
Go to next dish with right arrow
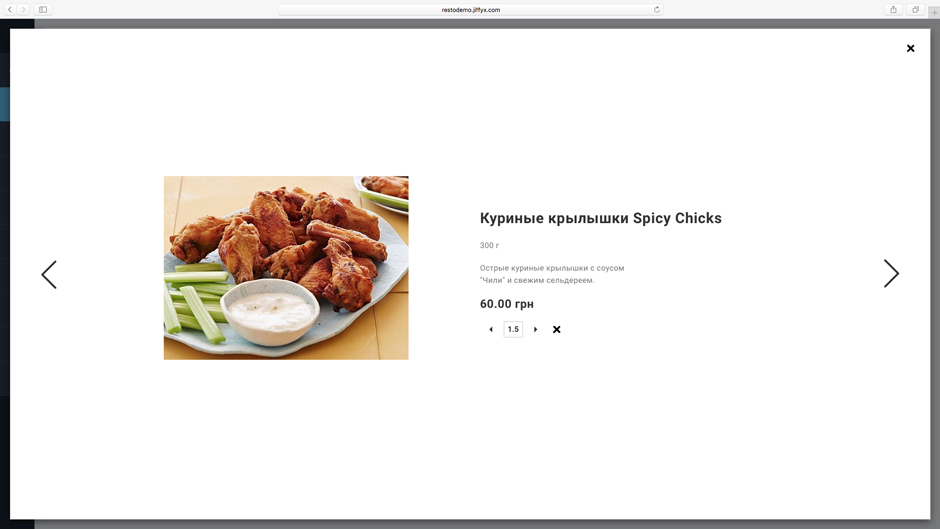click(x=891, y=274)
